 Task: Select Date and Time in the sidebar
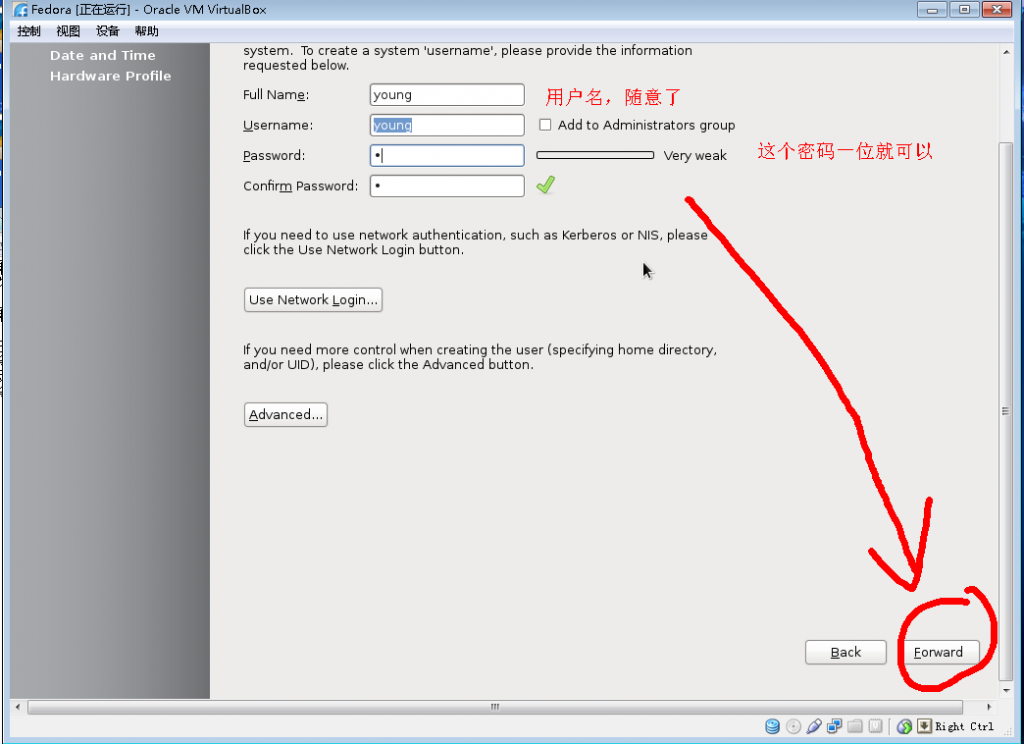(x=102, y=55)
